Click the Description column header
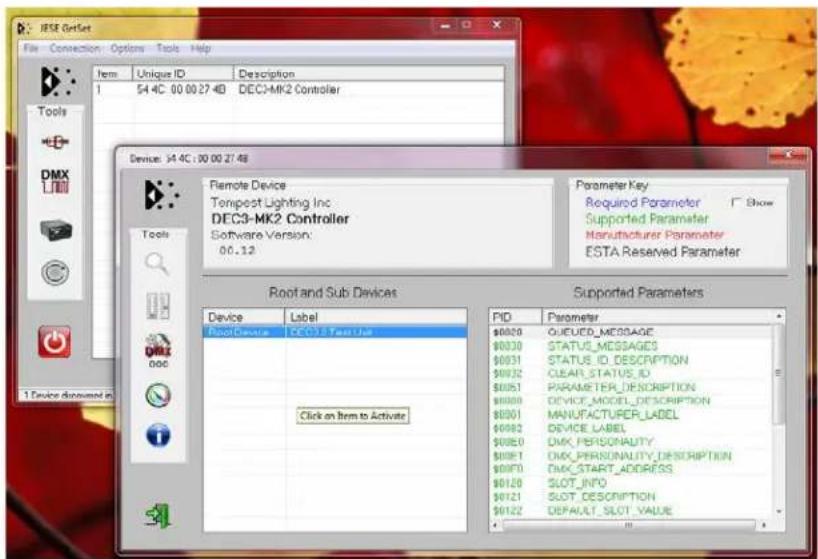This screenshot has width=818, height=559. pos(368,74)
